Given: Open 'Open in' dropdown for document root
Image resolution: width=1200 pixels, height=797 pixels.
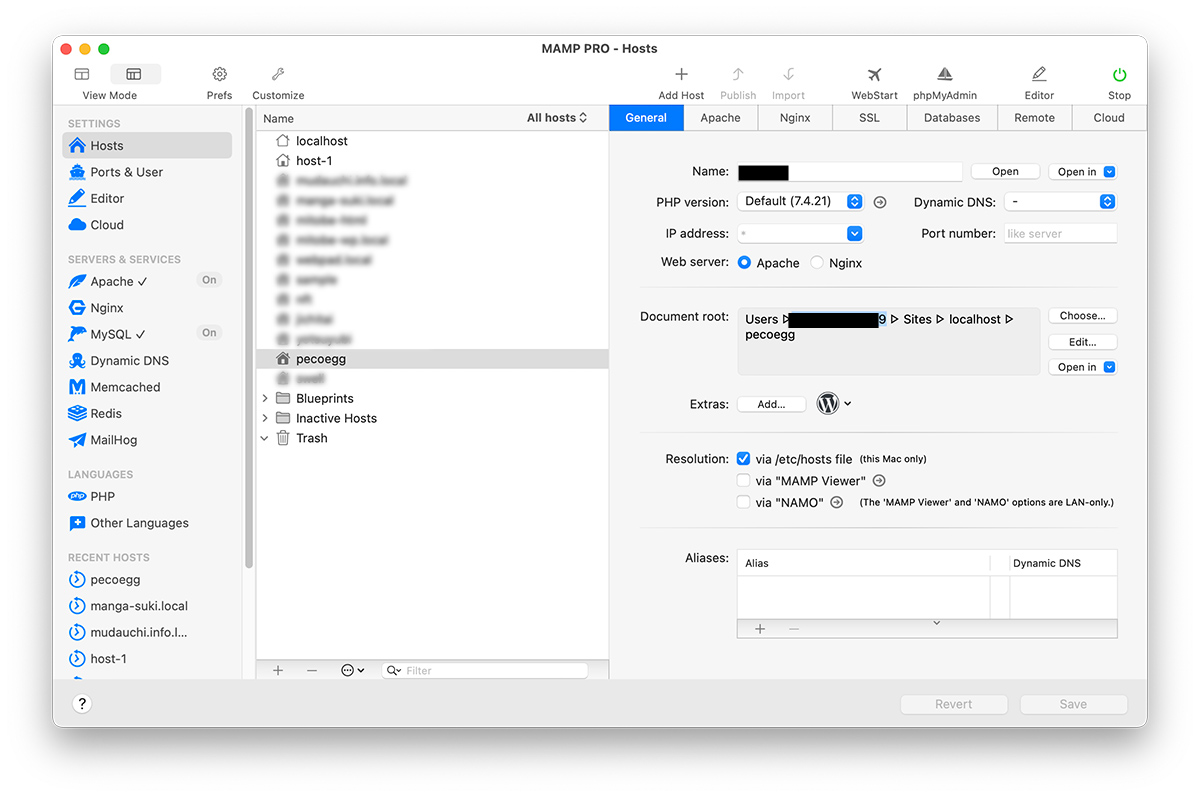Looking at the screenshot, I should point(1085,367).
